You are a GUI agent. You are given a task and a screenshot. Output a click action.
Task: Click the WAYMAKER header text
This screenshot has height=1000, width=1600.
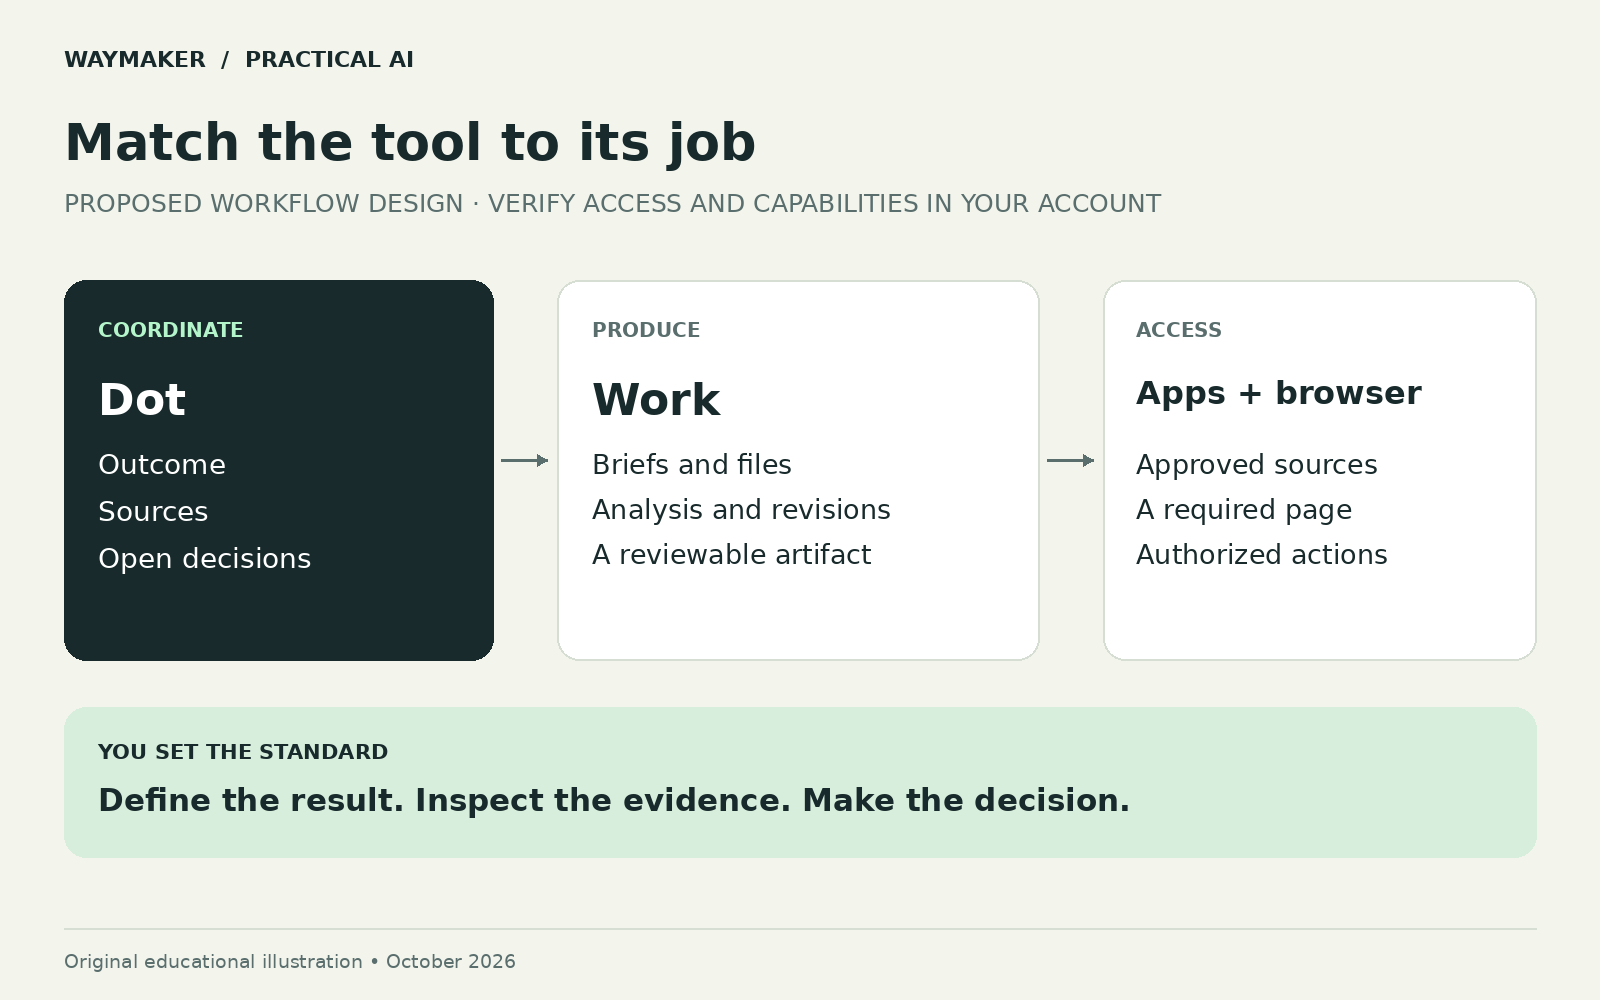click(x=135, y=60)
